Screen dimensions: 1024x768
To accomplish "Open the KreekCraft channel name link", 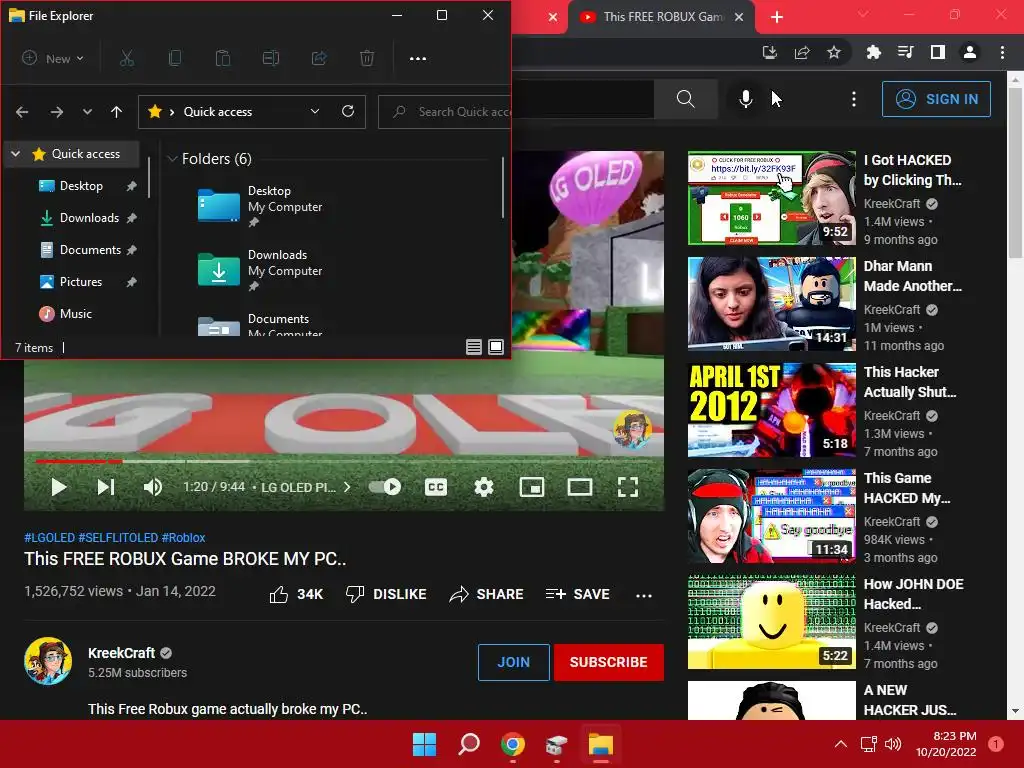I will tap(121, 653).
